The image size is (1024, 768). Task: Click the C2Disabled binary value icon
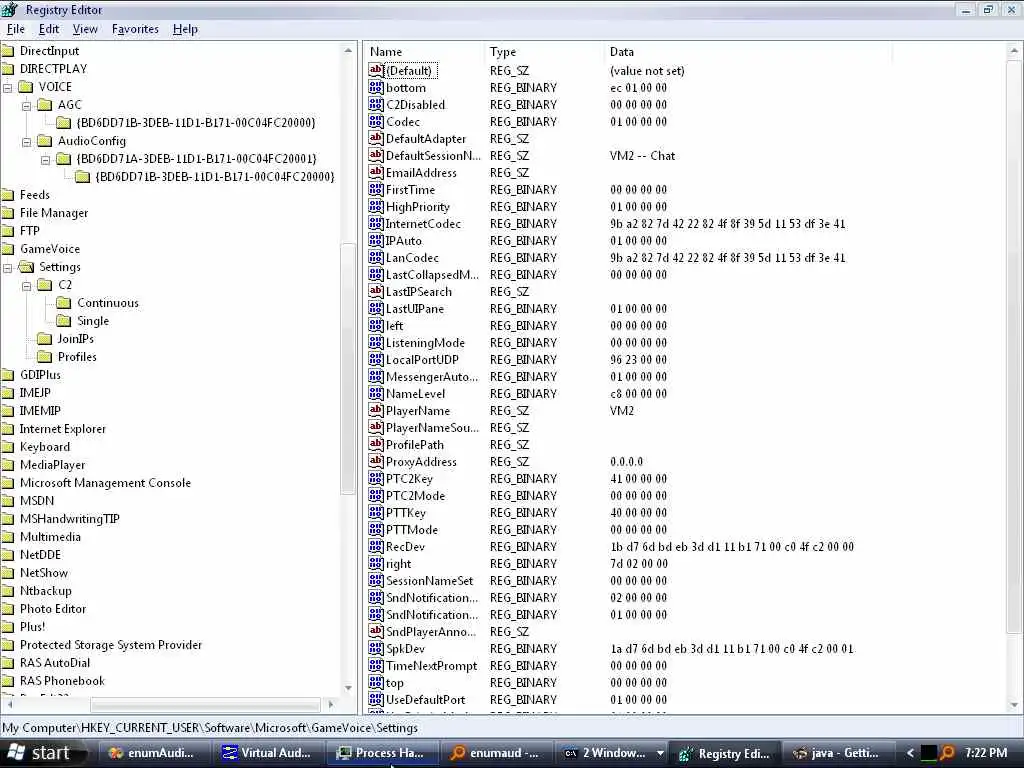[376, 104]
